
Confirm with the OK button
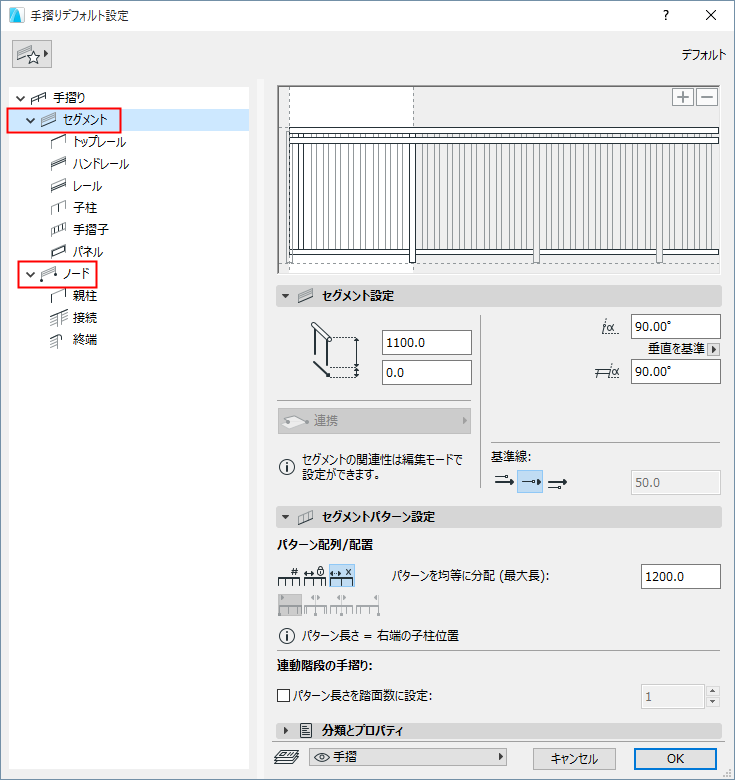point(675,759)
